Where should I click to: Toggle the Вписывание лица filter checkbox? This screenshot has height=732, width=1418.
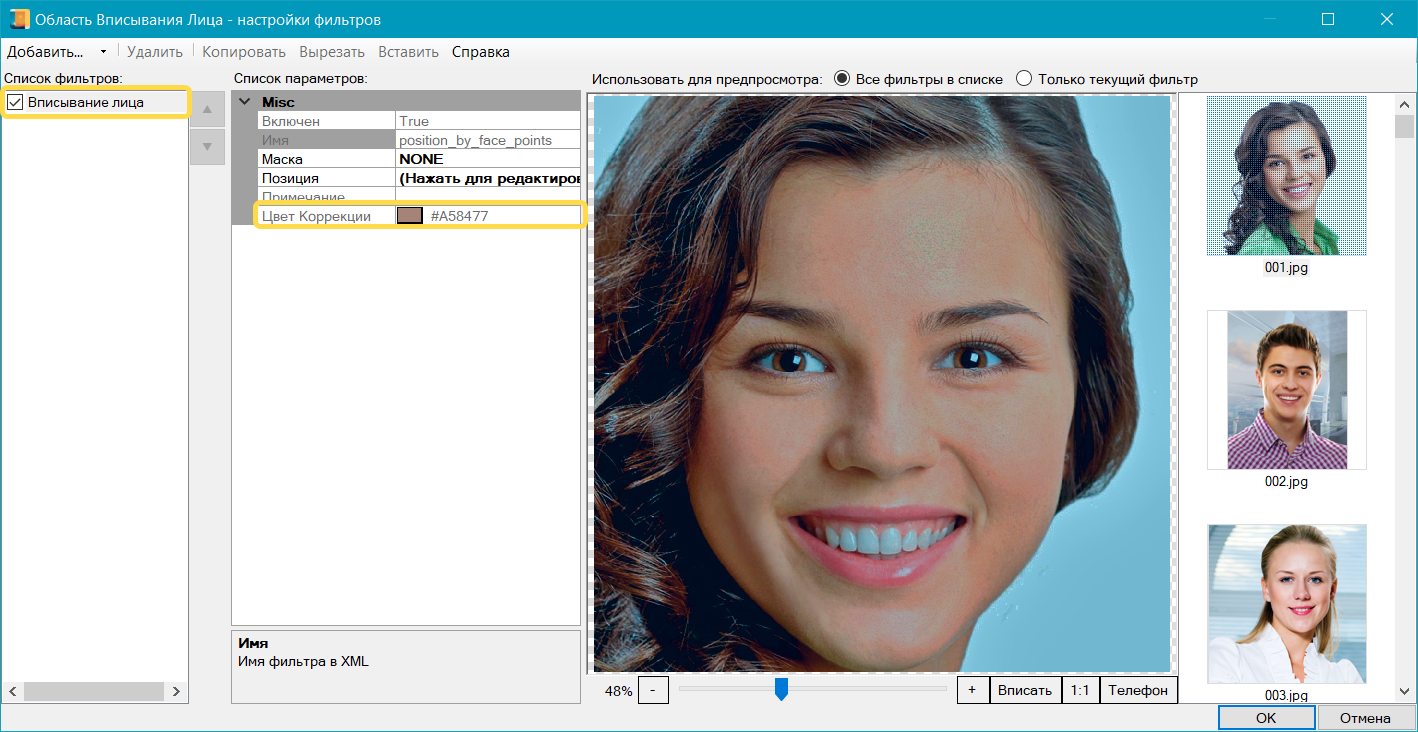coord(15,102)
